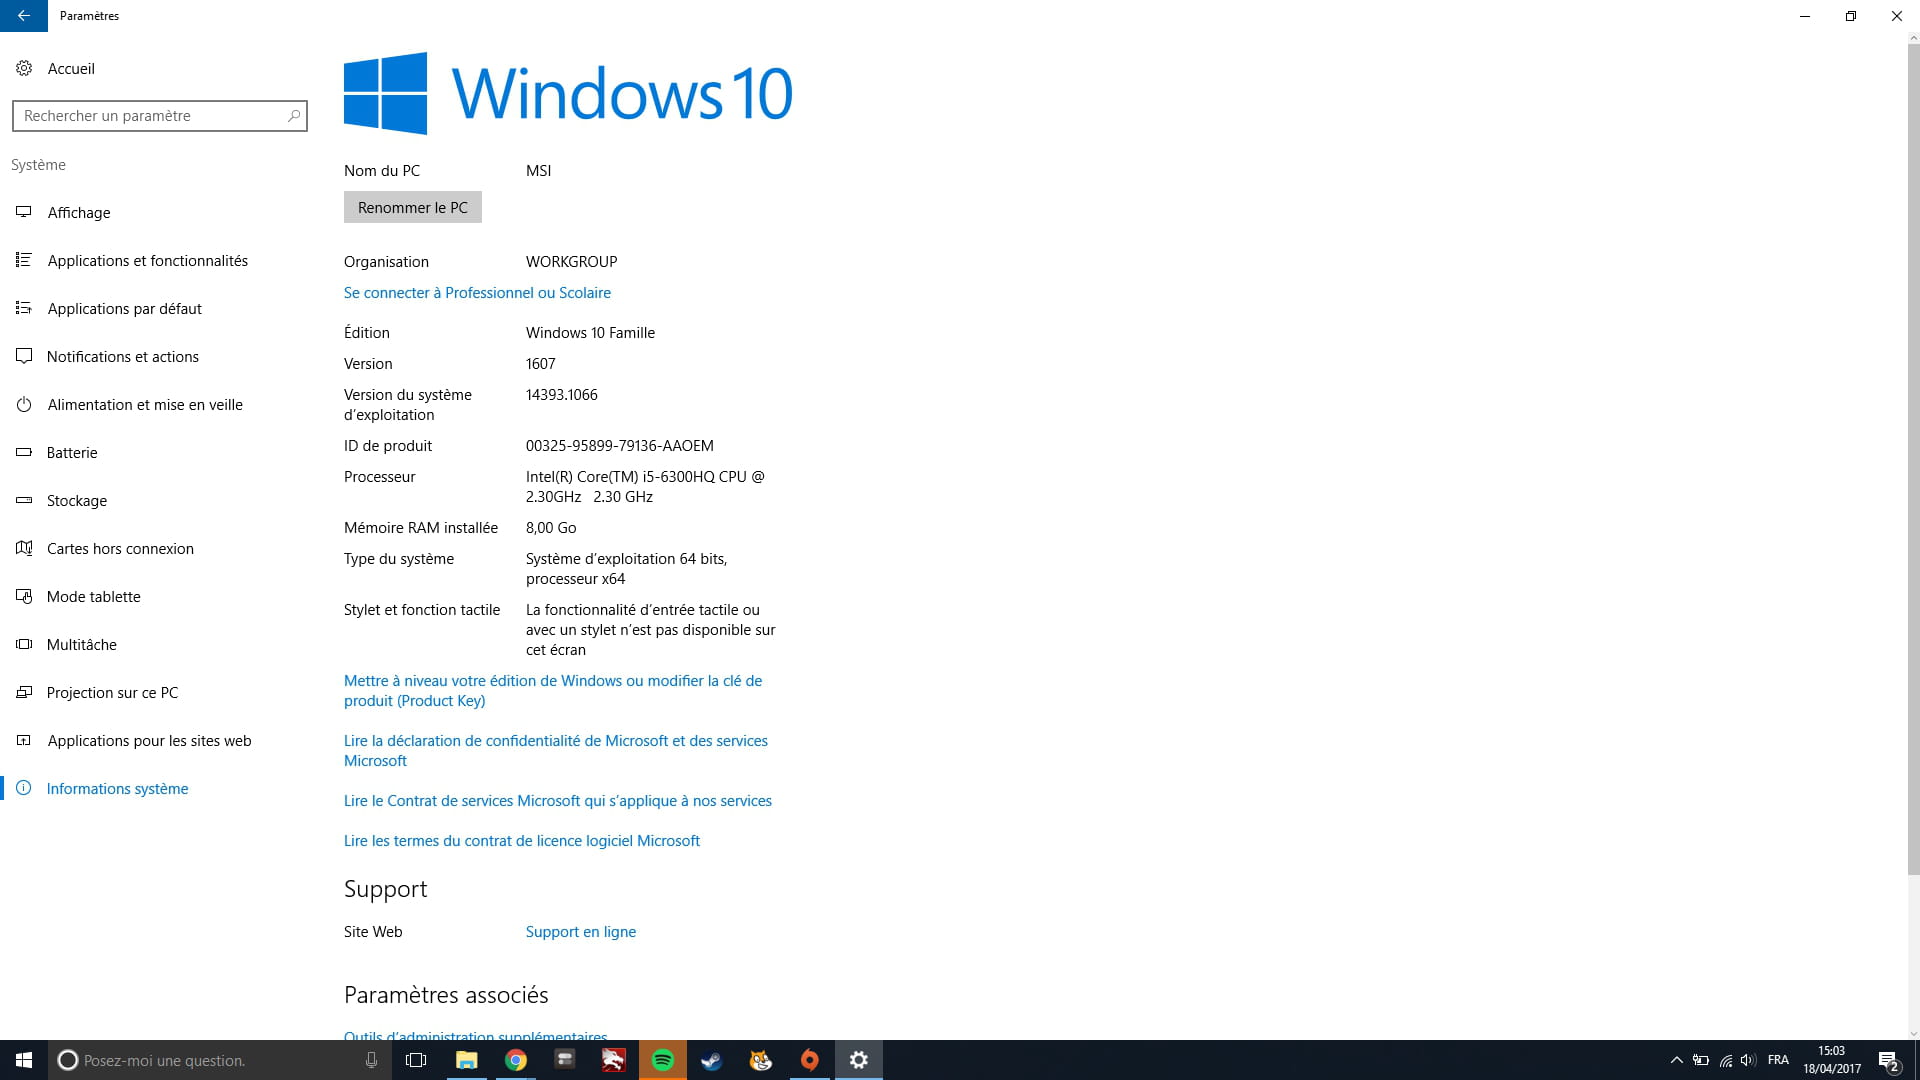Open Se connecter à Professionnel ou Scolaire link
Screen dimensions: 1920x1080
477,292
